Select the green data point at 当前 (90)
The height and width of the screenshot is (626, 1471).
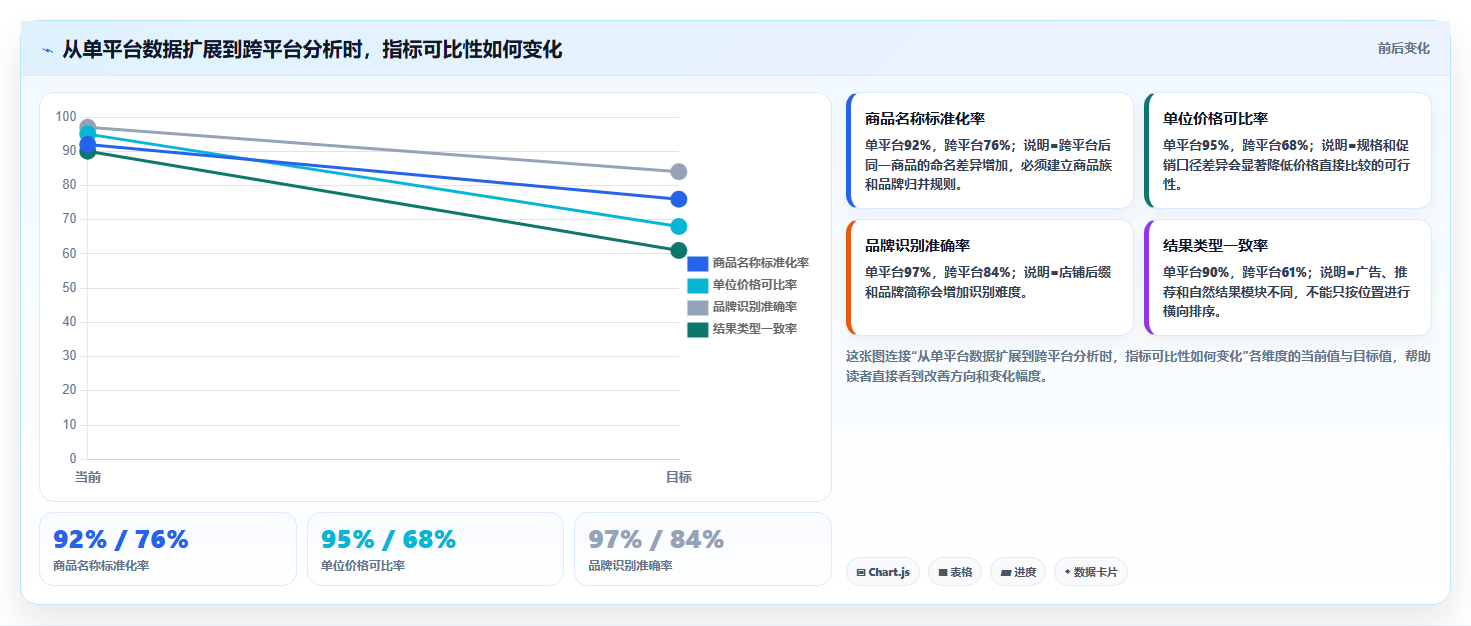click(88, 151)
